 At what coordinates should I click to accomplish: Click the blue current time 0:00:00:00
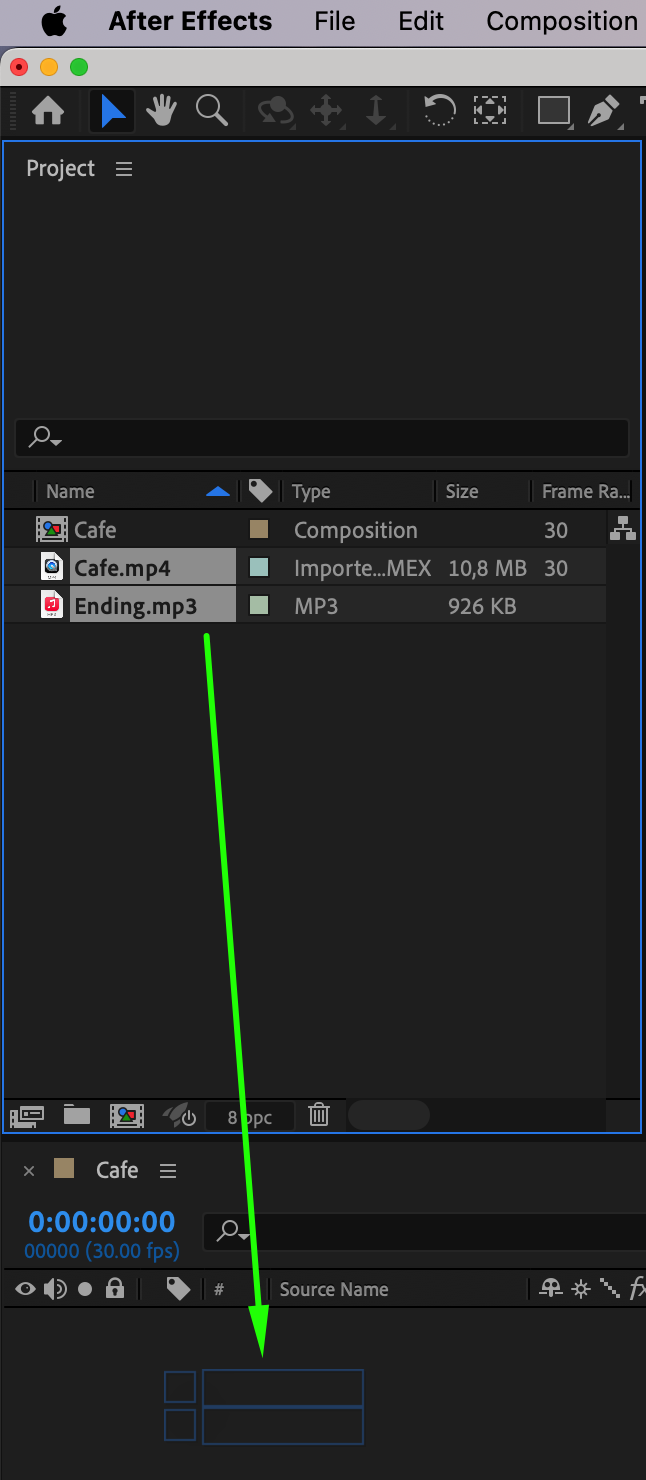(x=101, y=1221)
